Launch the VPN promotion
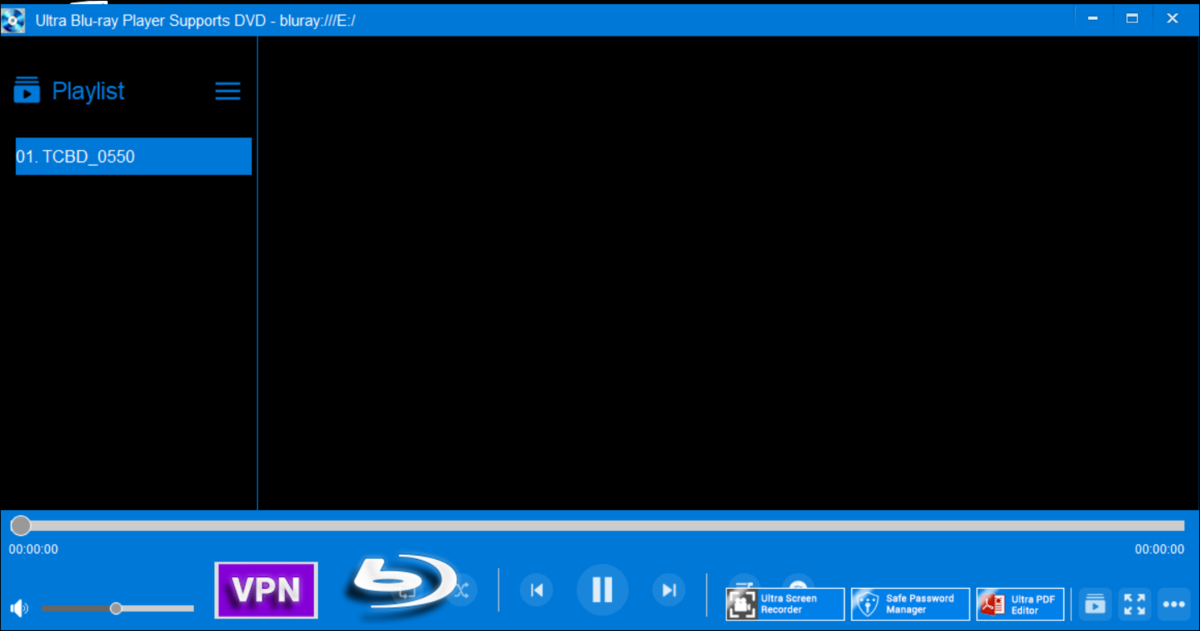This screenshot has width=1200, height=631. tap(265, 590)
